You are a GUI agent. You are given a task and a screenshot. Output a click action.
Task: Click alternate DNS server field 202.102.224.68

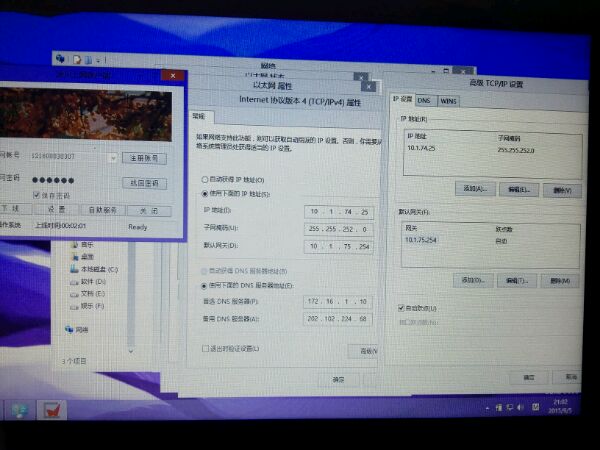(x=338, y=318)
